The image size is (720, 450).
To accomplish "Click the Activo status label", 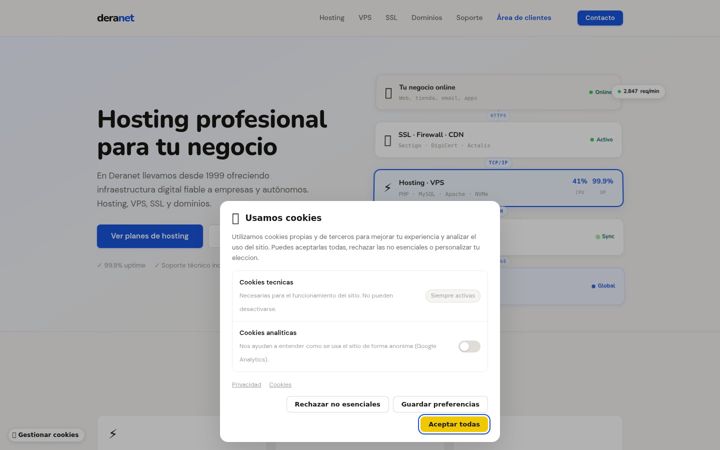I will click(x=601, y=140).
